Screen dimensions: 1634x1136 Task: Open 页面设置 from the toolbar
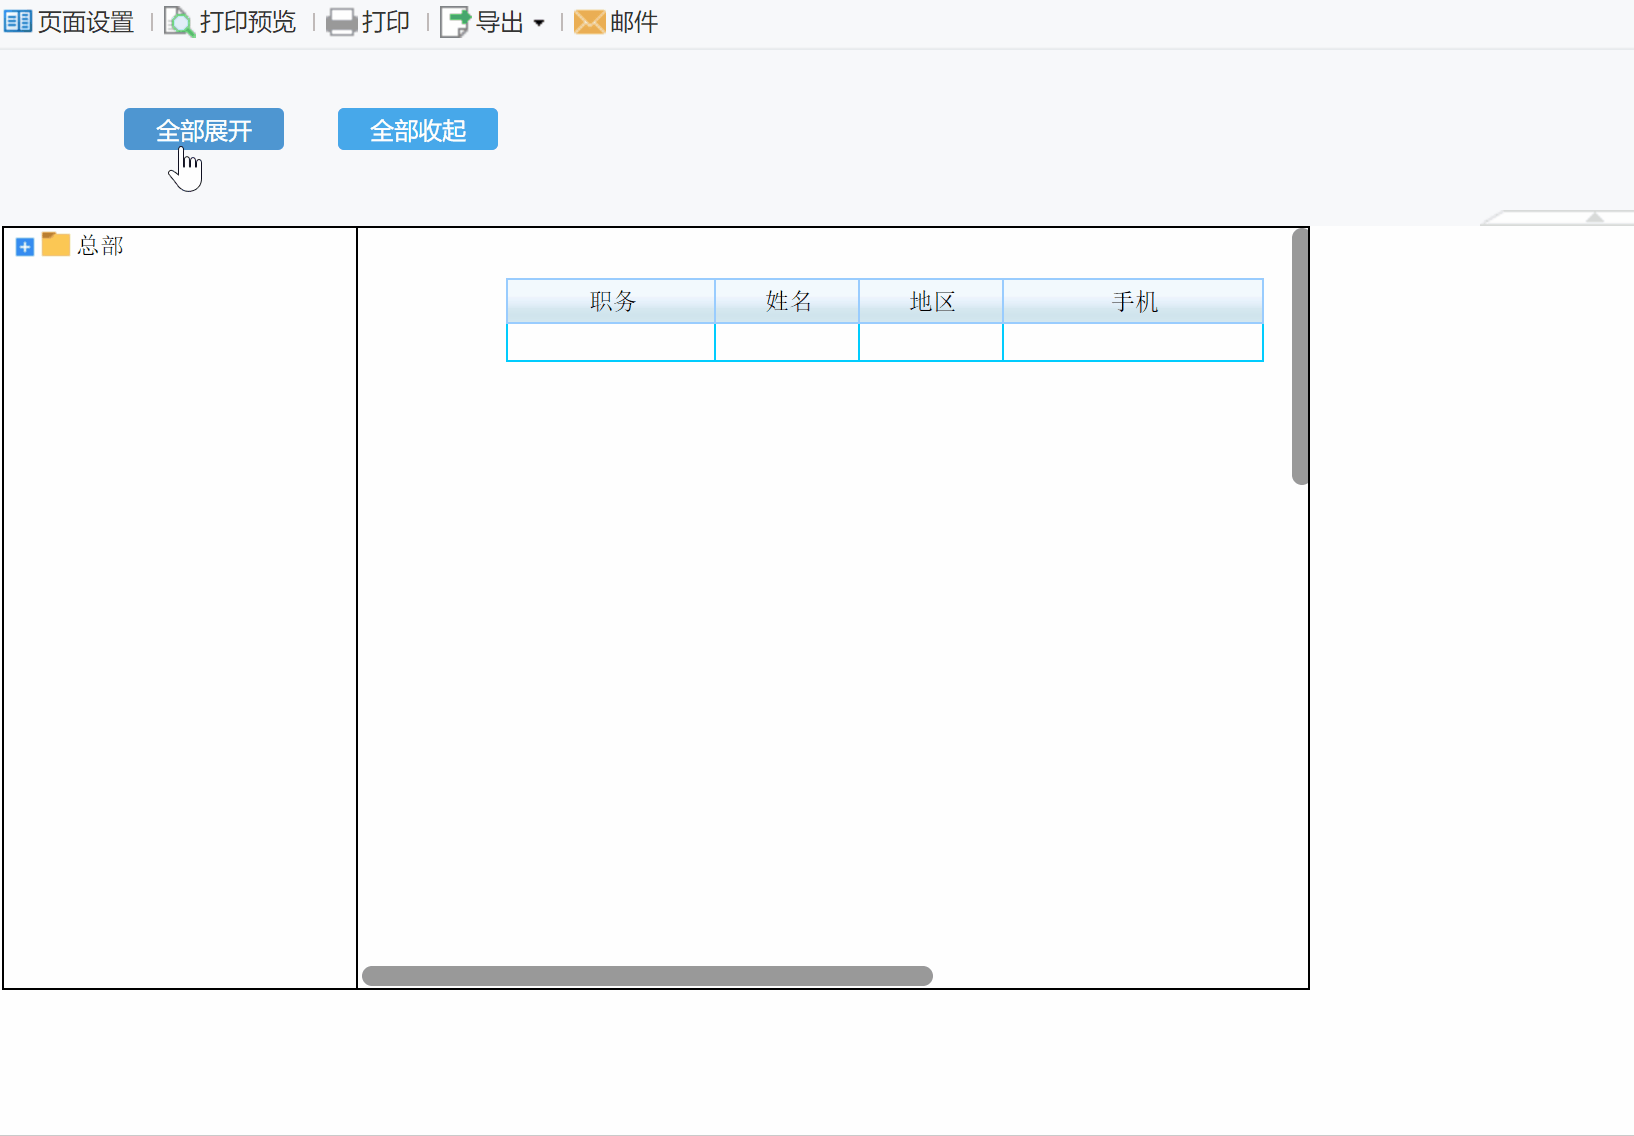click(86, 22)
